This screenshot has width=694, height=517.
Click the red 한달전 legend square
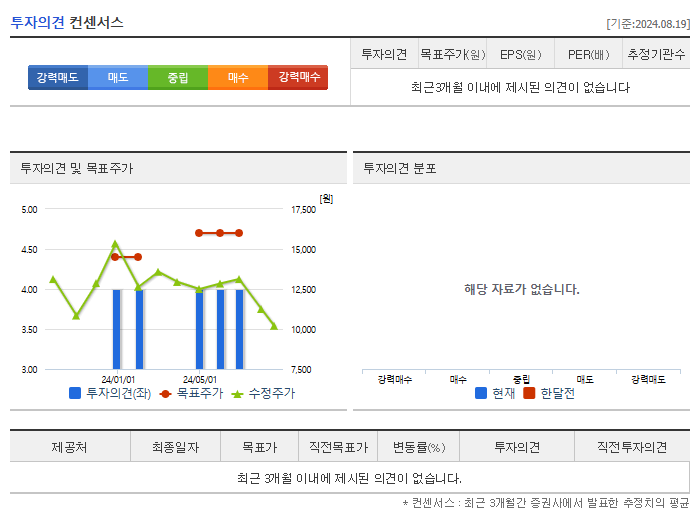click(x=529, y=393)
